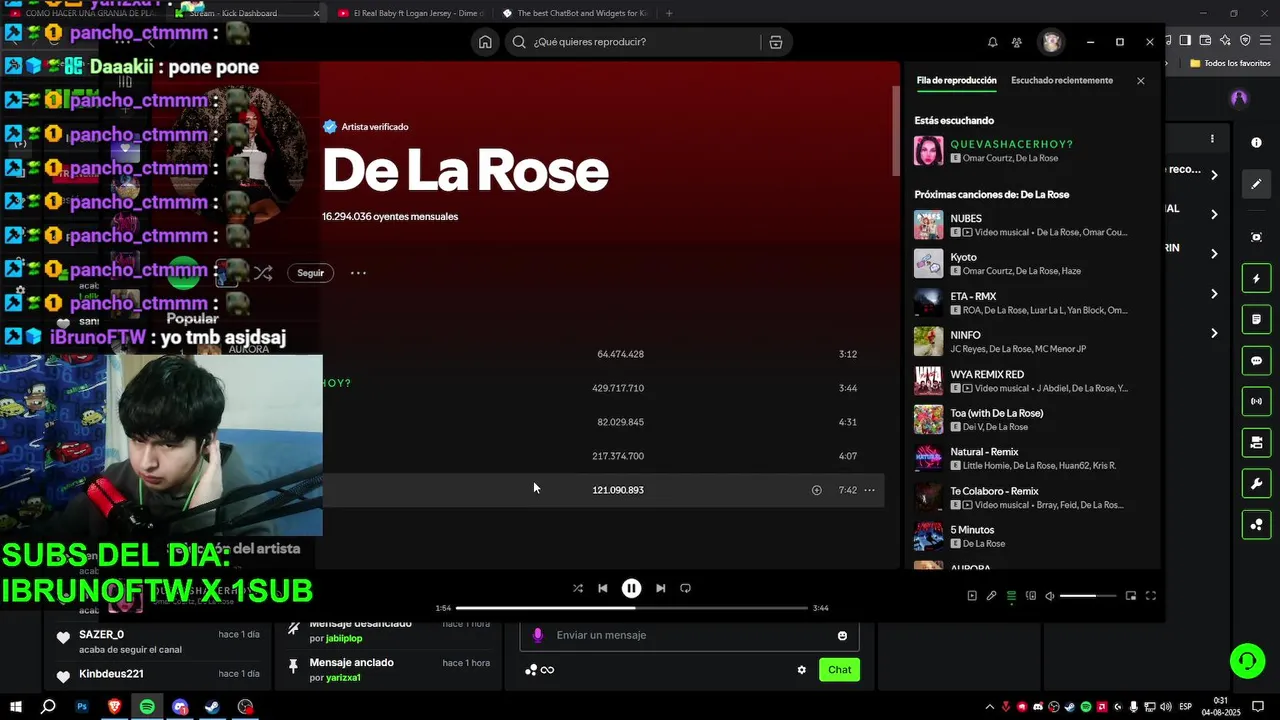Image resolution: width=1280 pixels, height=720 pixels.
Task: Open Kick support headset button
Action: 1247,660
